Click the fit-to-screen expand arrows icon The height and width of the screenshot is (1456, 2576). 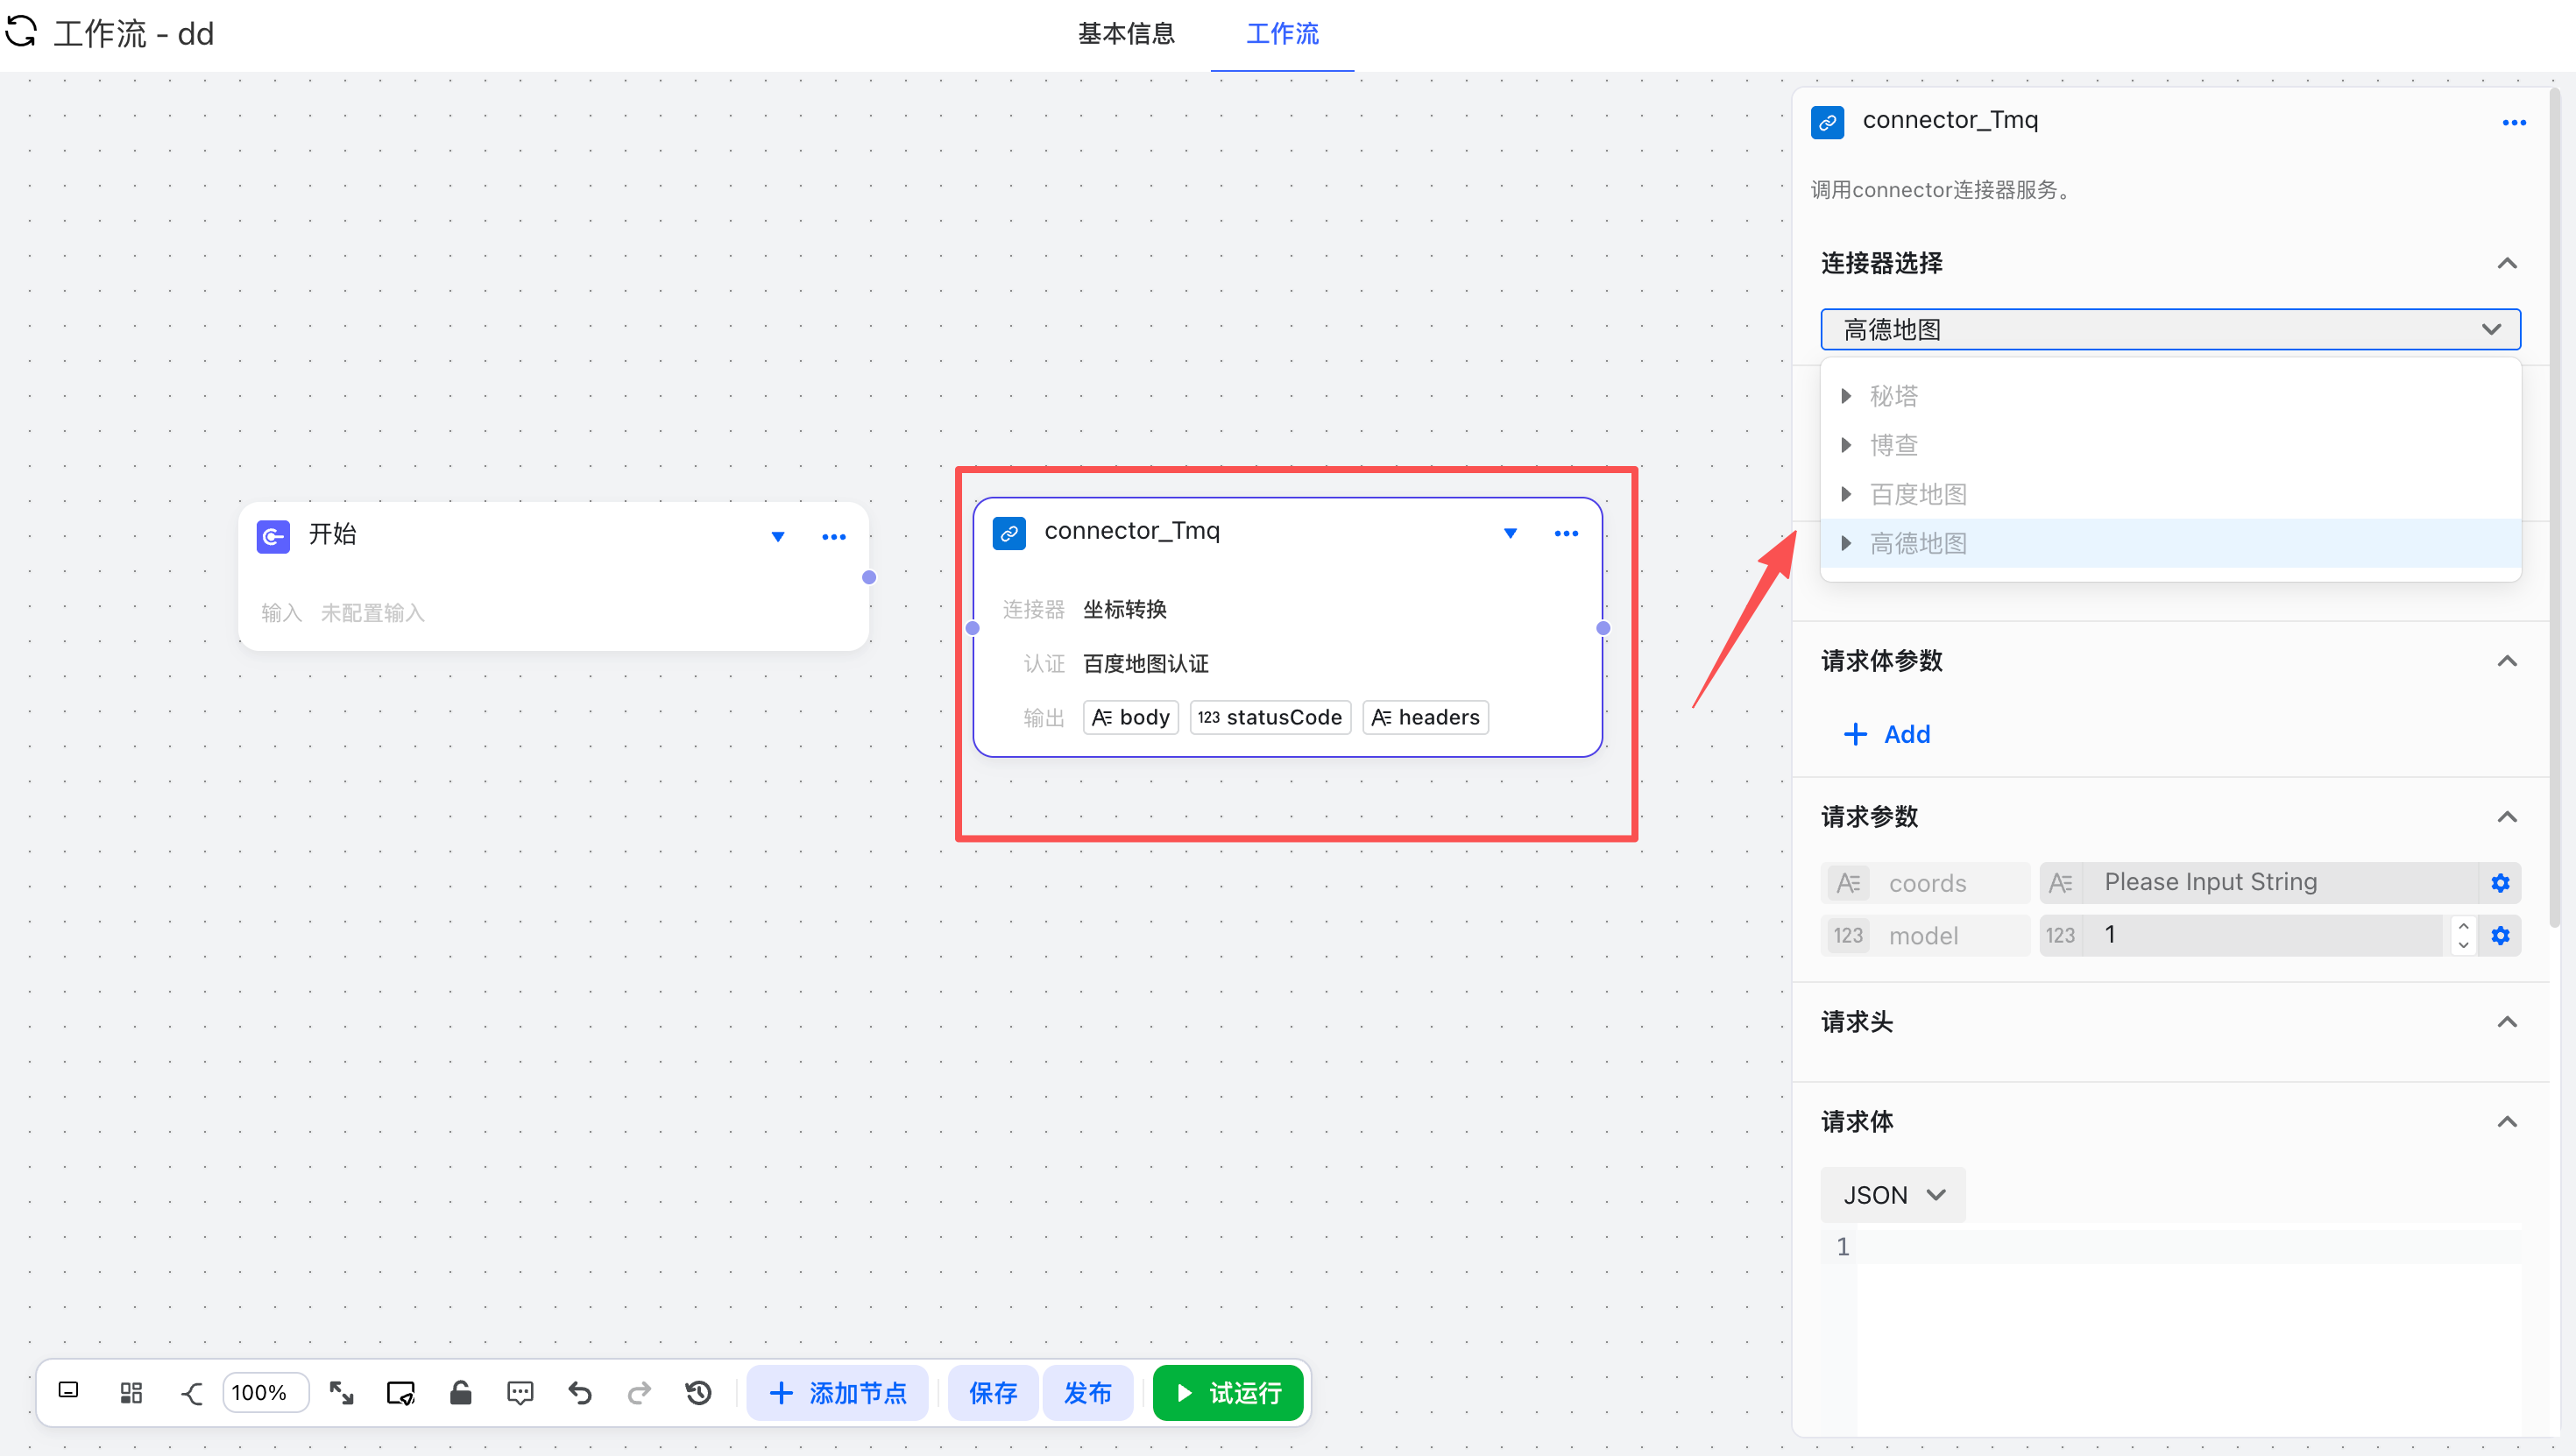[341, 1393]
